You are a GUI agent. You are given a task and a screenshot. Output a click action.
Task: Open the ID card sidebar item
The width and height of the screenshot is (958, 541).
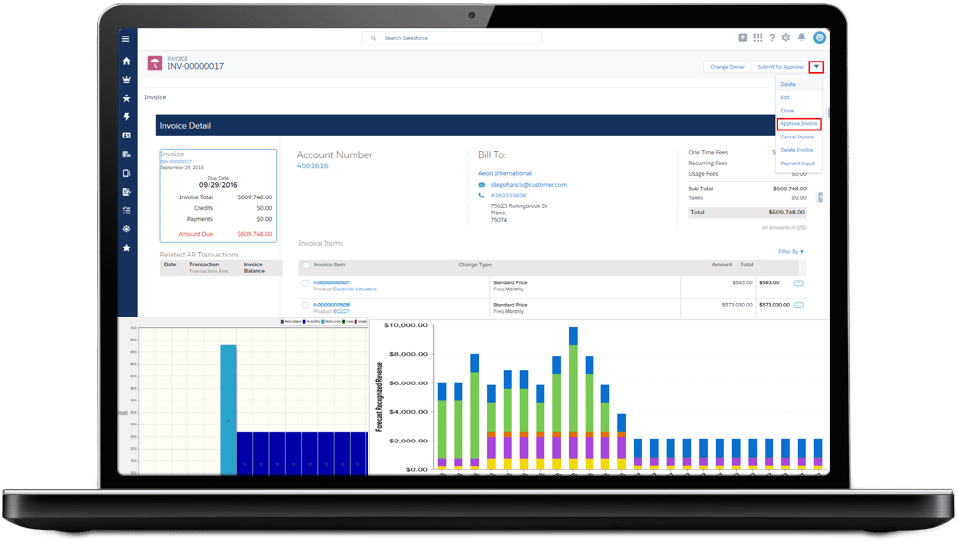[126, 135]
